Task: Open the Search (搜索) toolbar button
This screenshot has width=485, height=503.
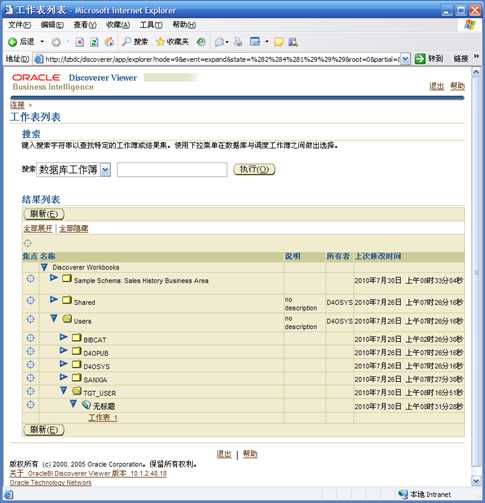Action: click(x=135, y=42)
